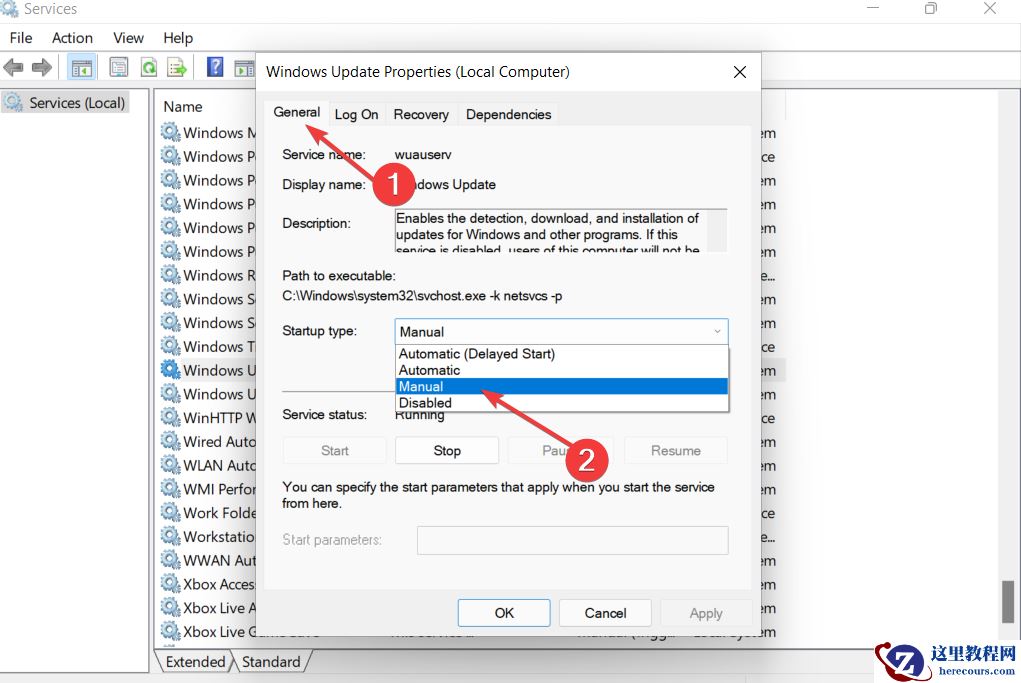Confirm the dialog with OK
Screen dimensions: 1021x683
[x=504, y=613]
